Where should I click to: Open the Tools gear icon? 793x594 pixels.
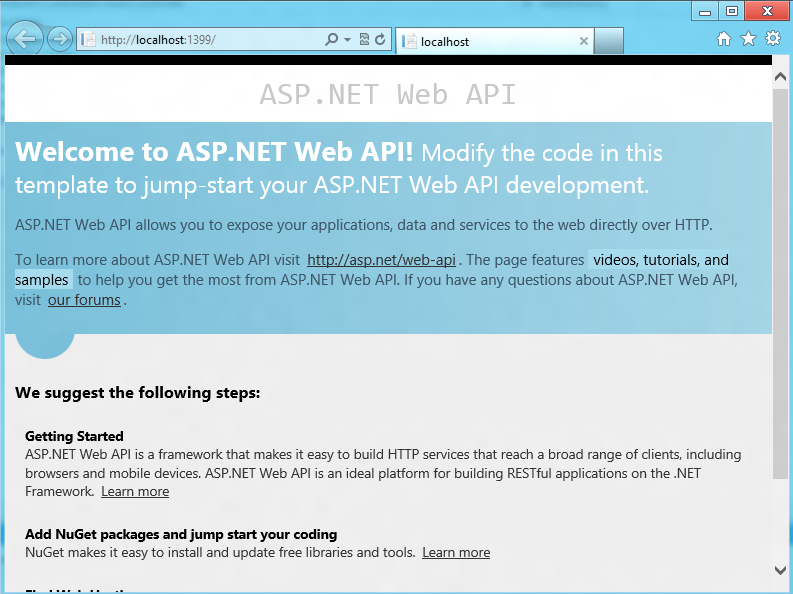(772, 39)
